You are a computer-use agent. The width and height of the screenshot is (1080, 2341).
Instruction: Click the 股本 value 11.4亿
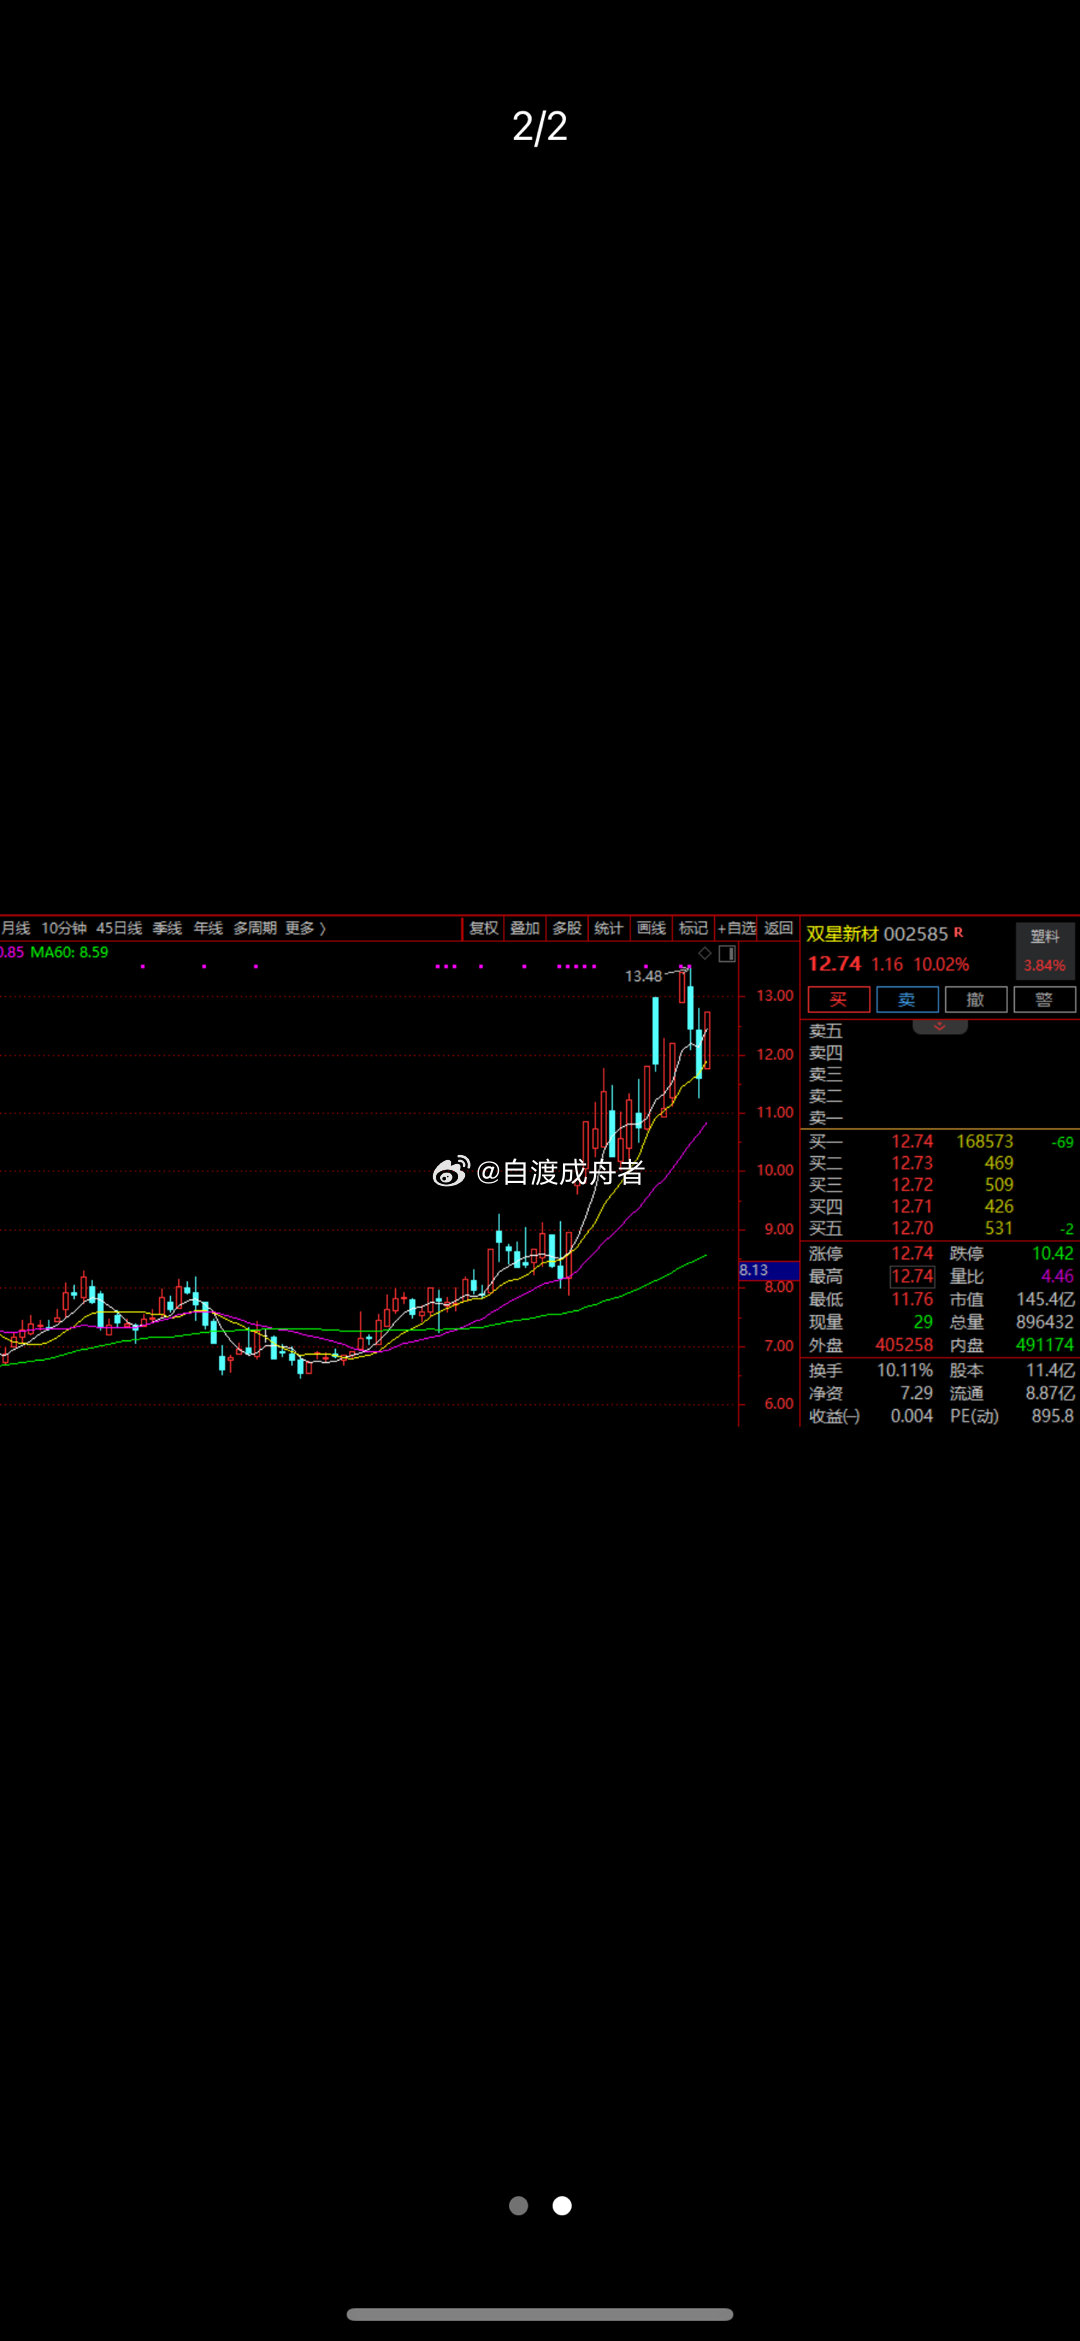coord(1050,1370)
